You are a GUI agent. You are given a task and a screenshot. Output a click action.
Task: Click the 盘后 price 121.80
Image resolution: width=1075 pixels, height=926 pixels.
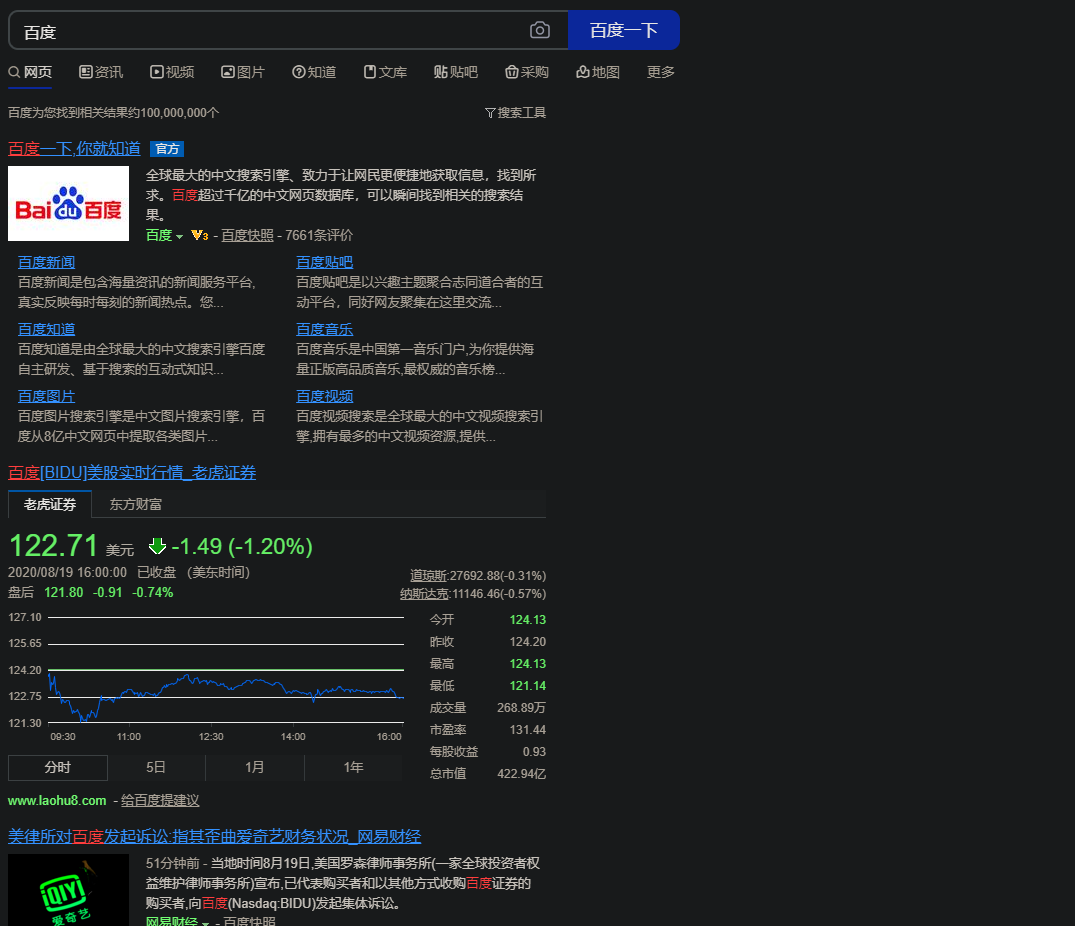coord(64,592)
